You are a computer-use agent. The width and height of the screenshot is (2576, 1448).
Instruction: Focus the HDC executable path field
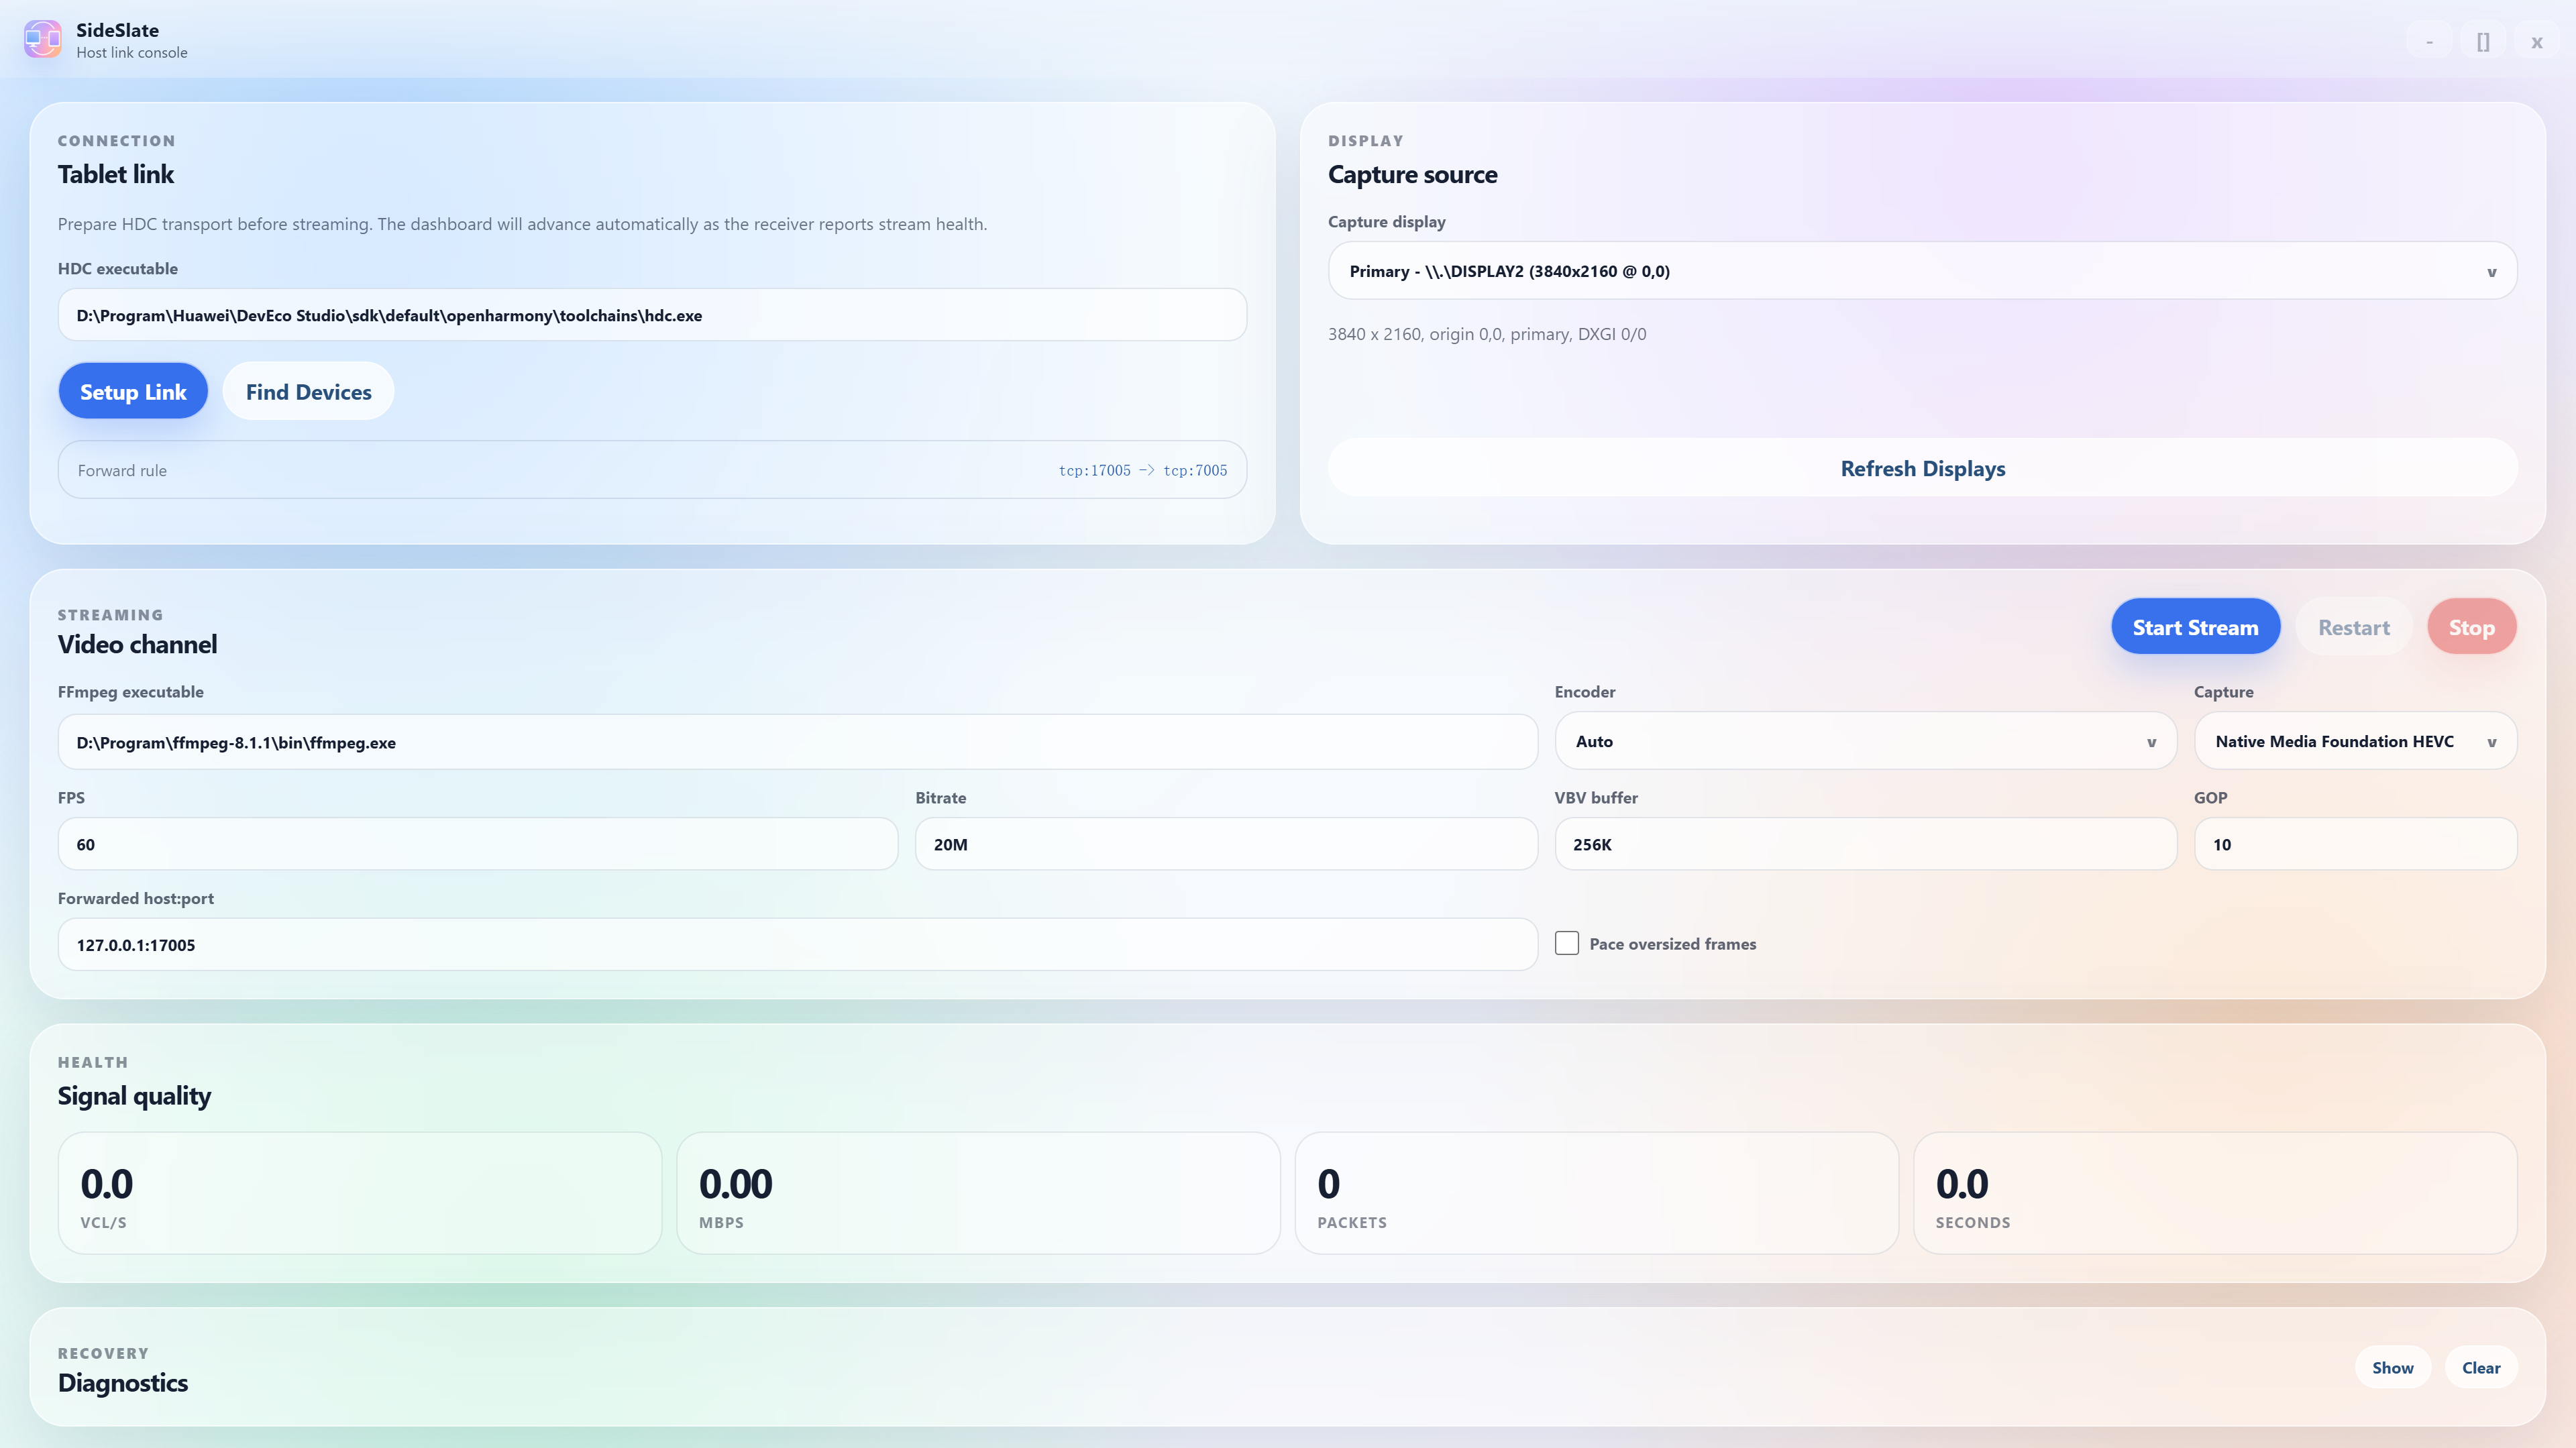tap(652, 315)
